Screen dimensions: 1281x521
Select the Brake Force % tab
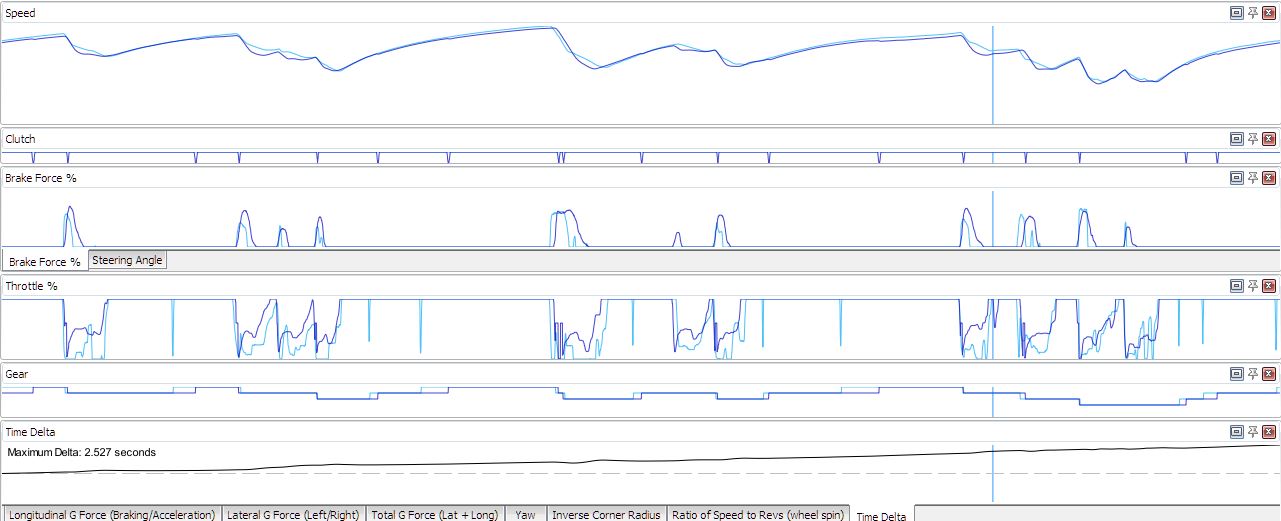(45, 262)
